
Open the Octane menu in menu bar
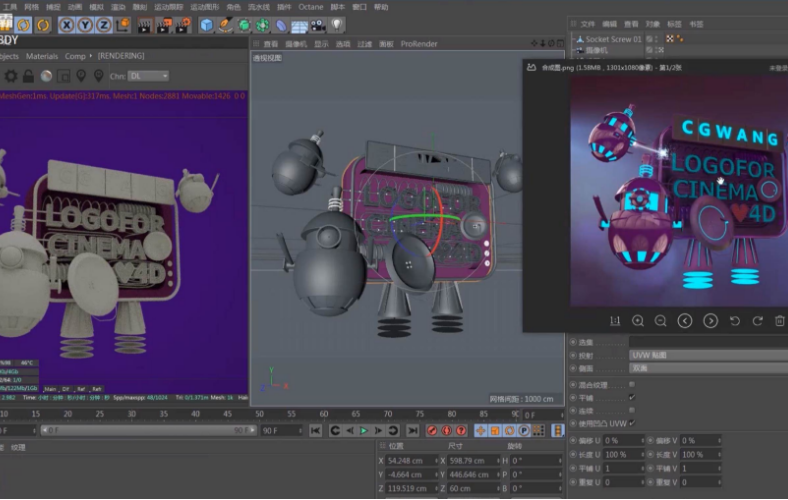311,7
